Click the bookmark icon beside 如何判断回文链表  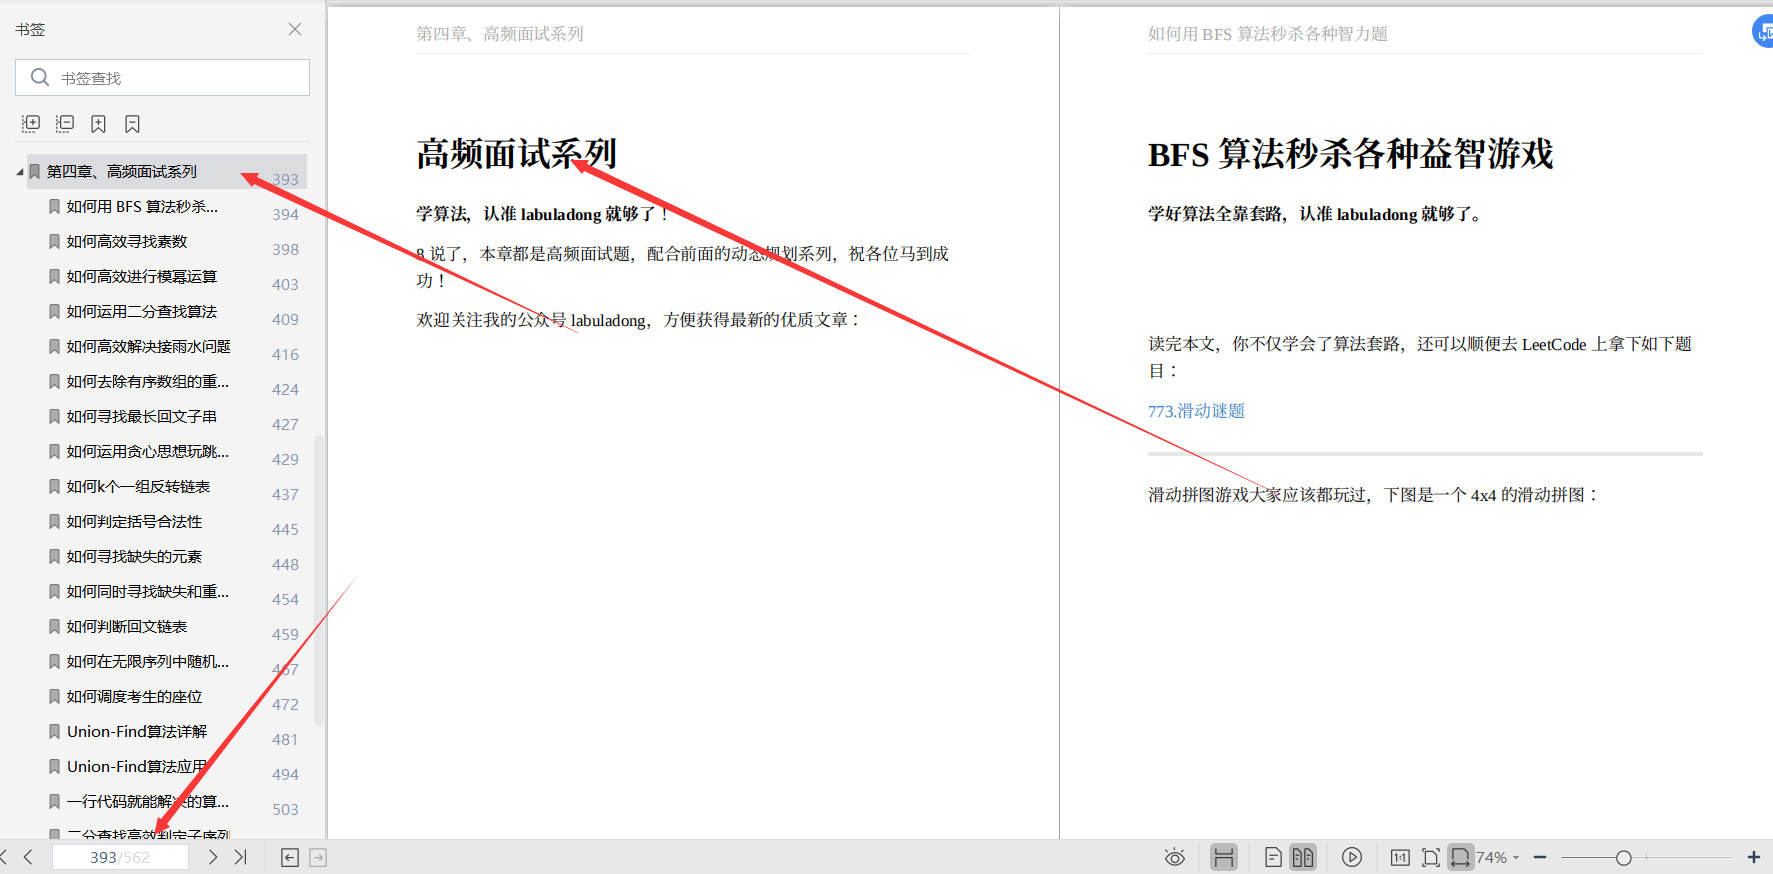click(x=55, y=626)
